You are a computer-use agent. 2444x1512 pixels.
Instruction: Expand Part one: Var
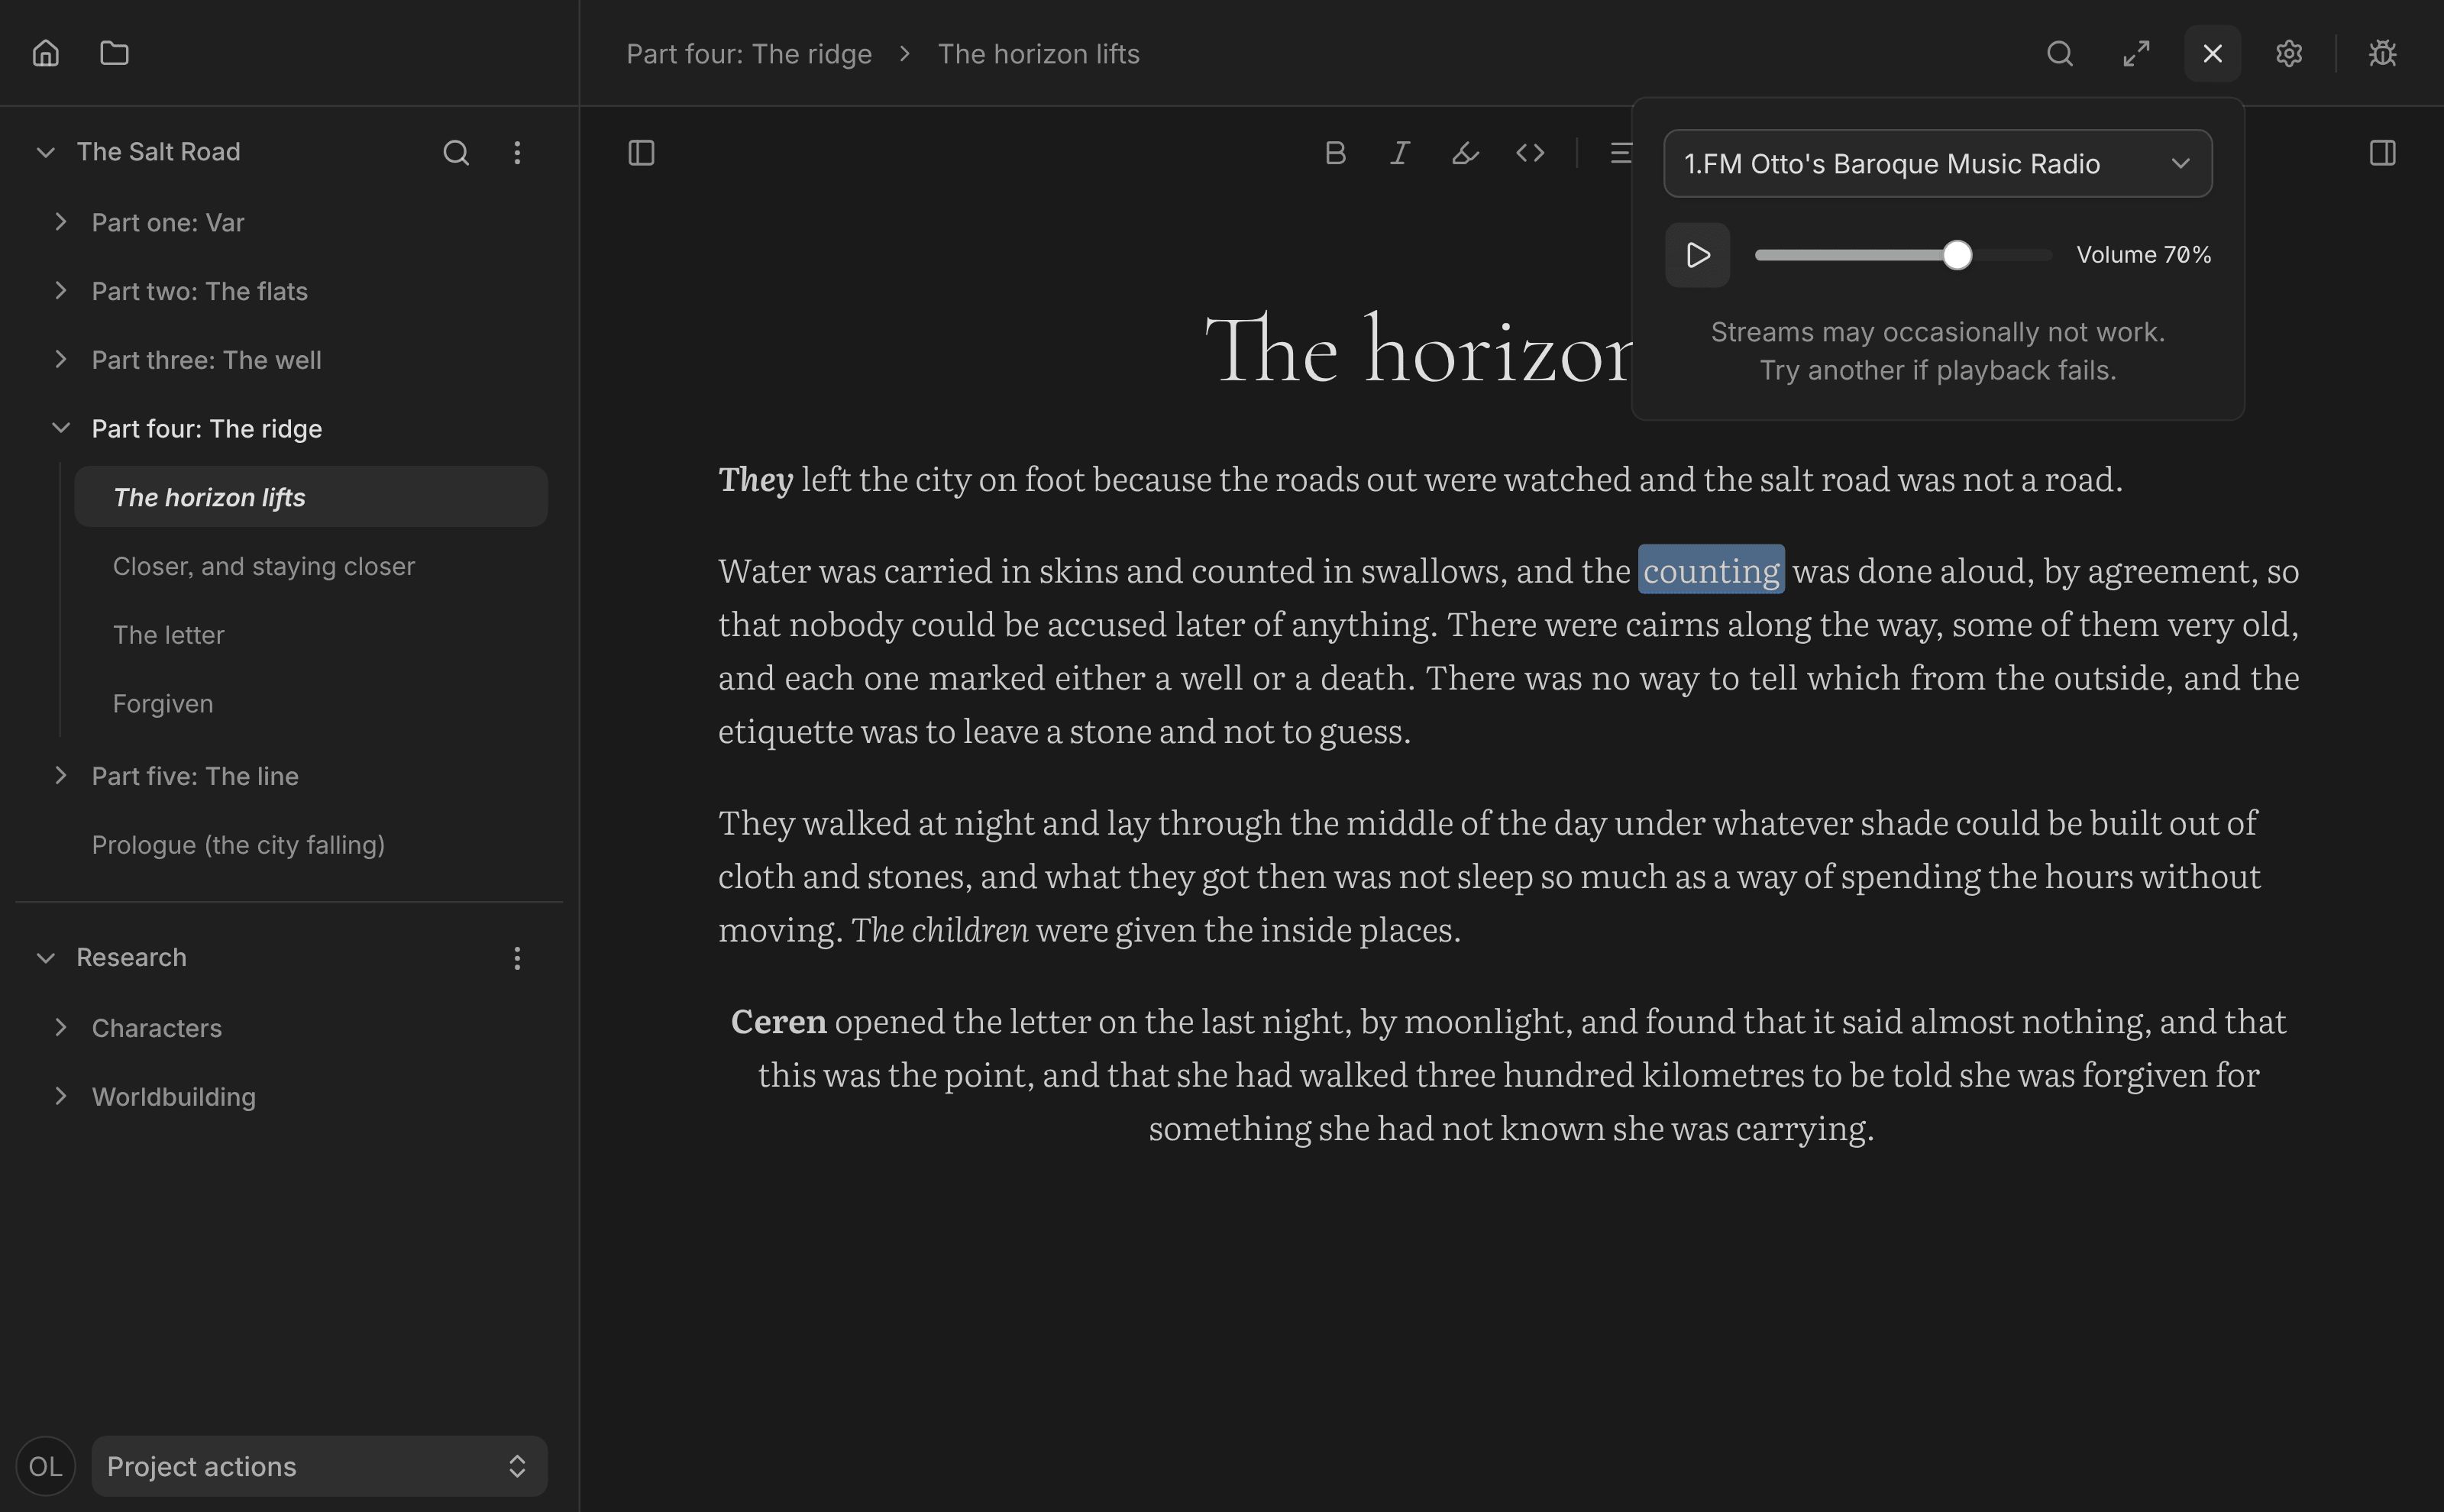pyautogui.click(x=61, y=222)
